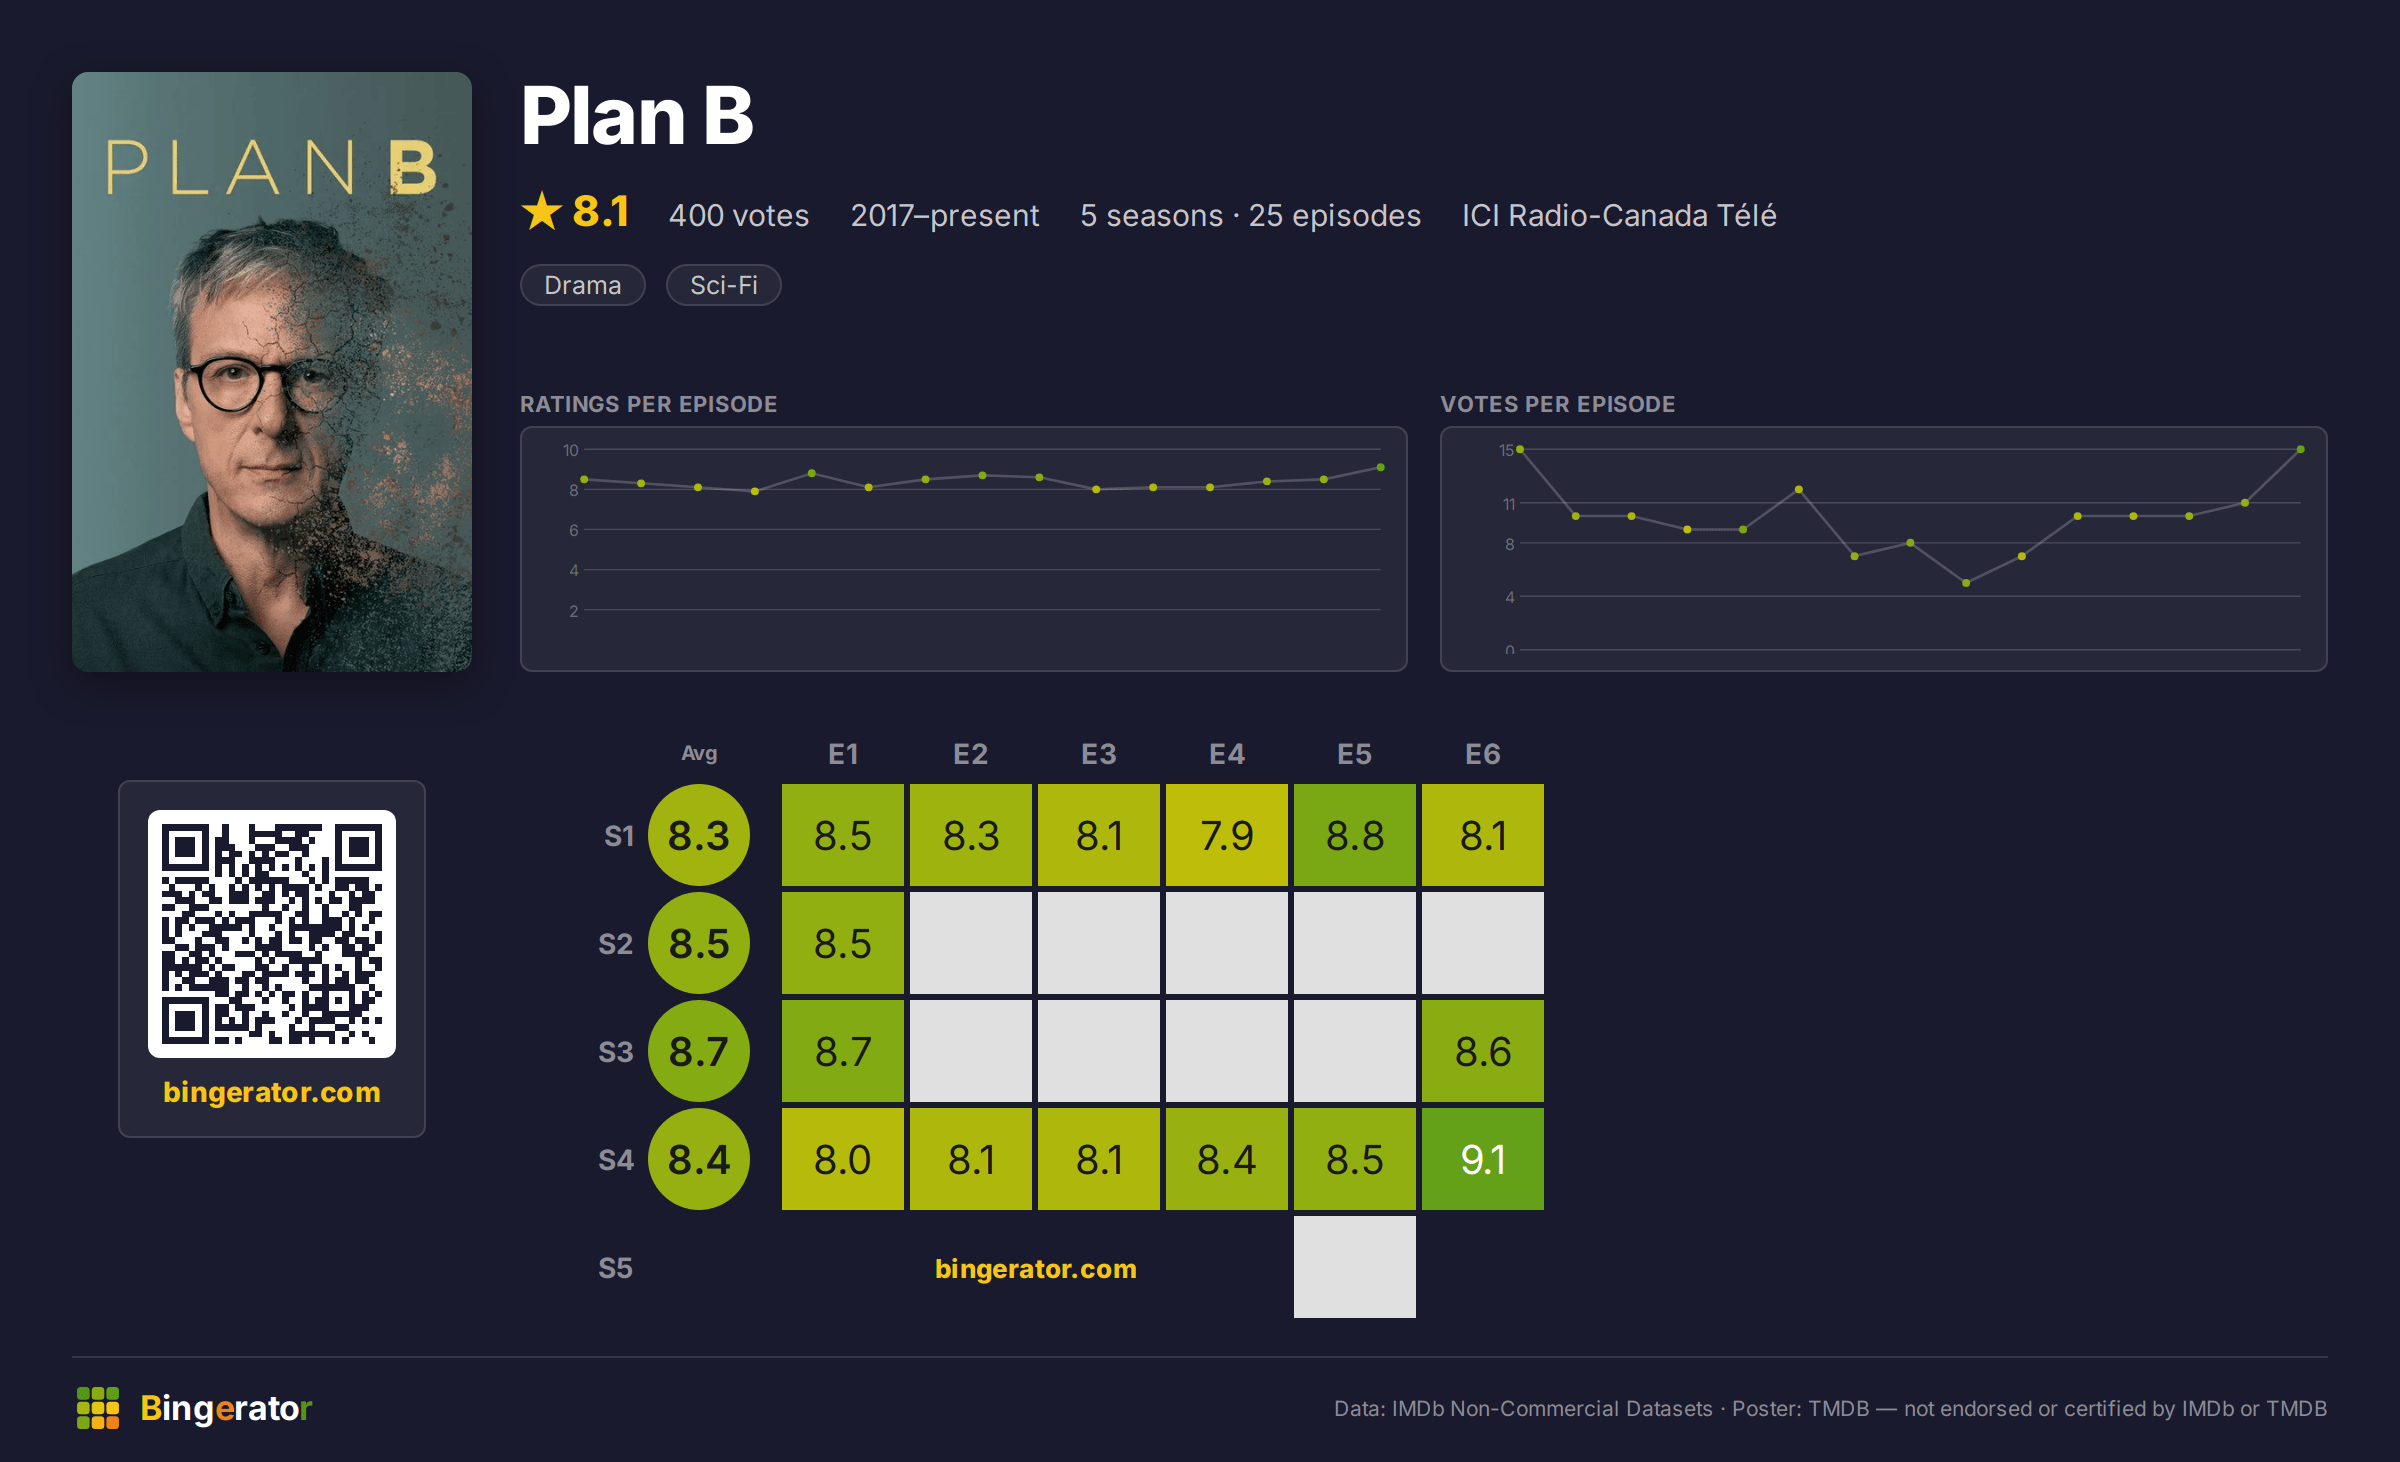
Task: Select the S1 E5 cell rated 8.8
Action: [x=1355, y=835]
